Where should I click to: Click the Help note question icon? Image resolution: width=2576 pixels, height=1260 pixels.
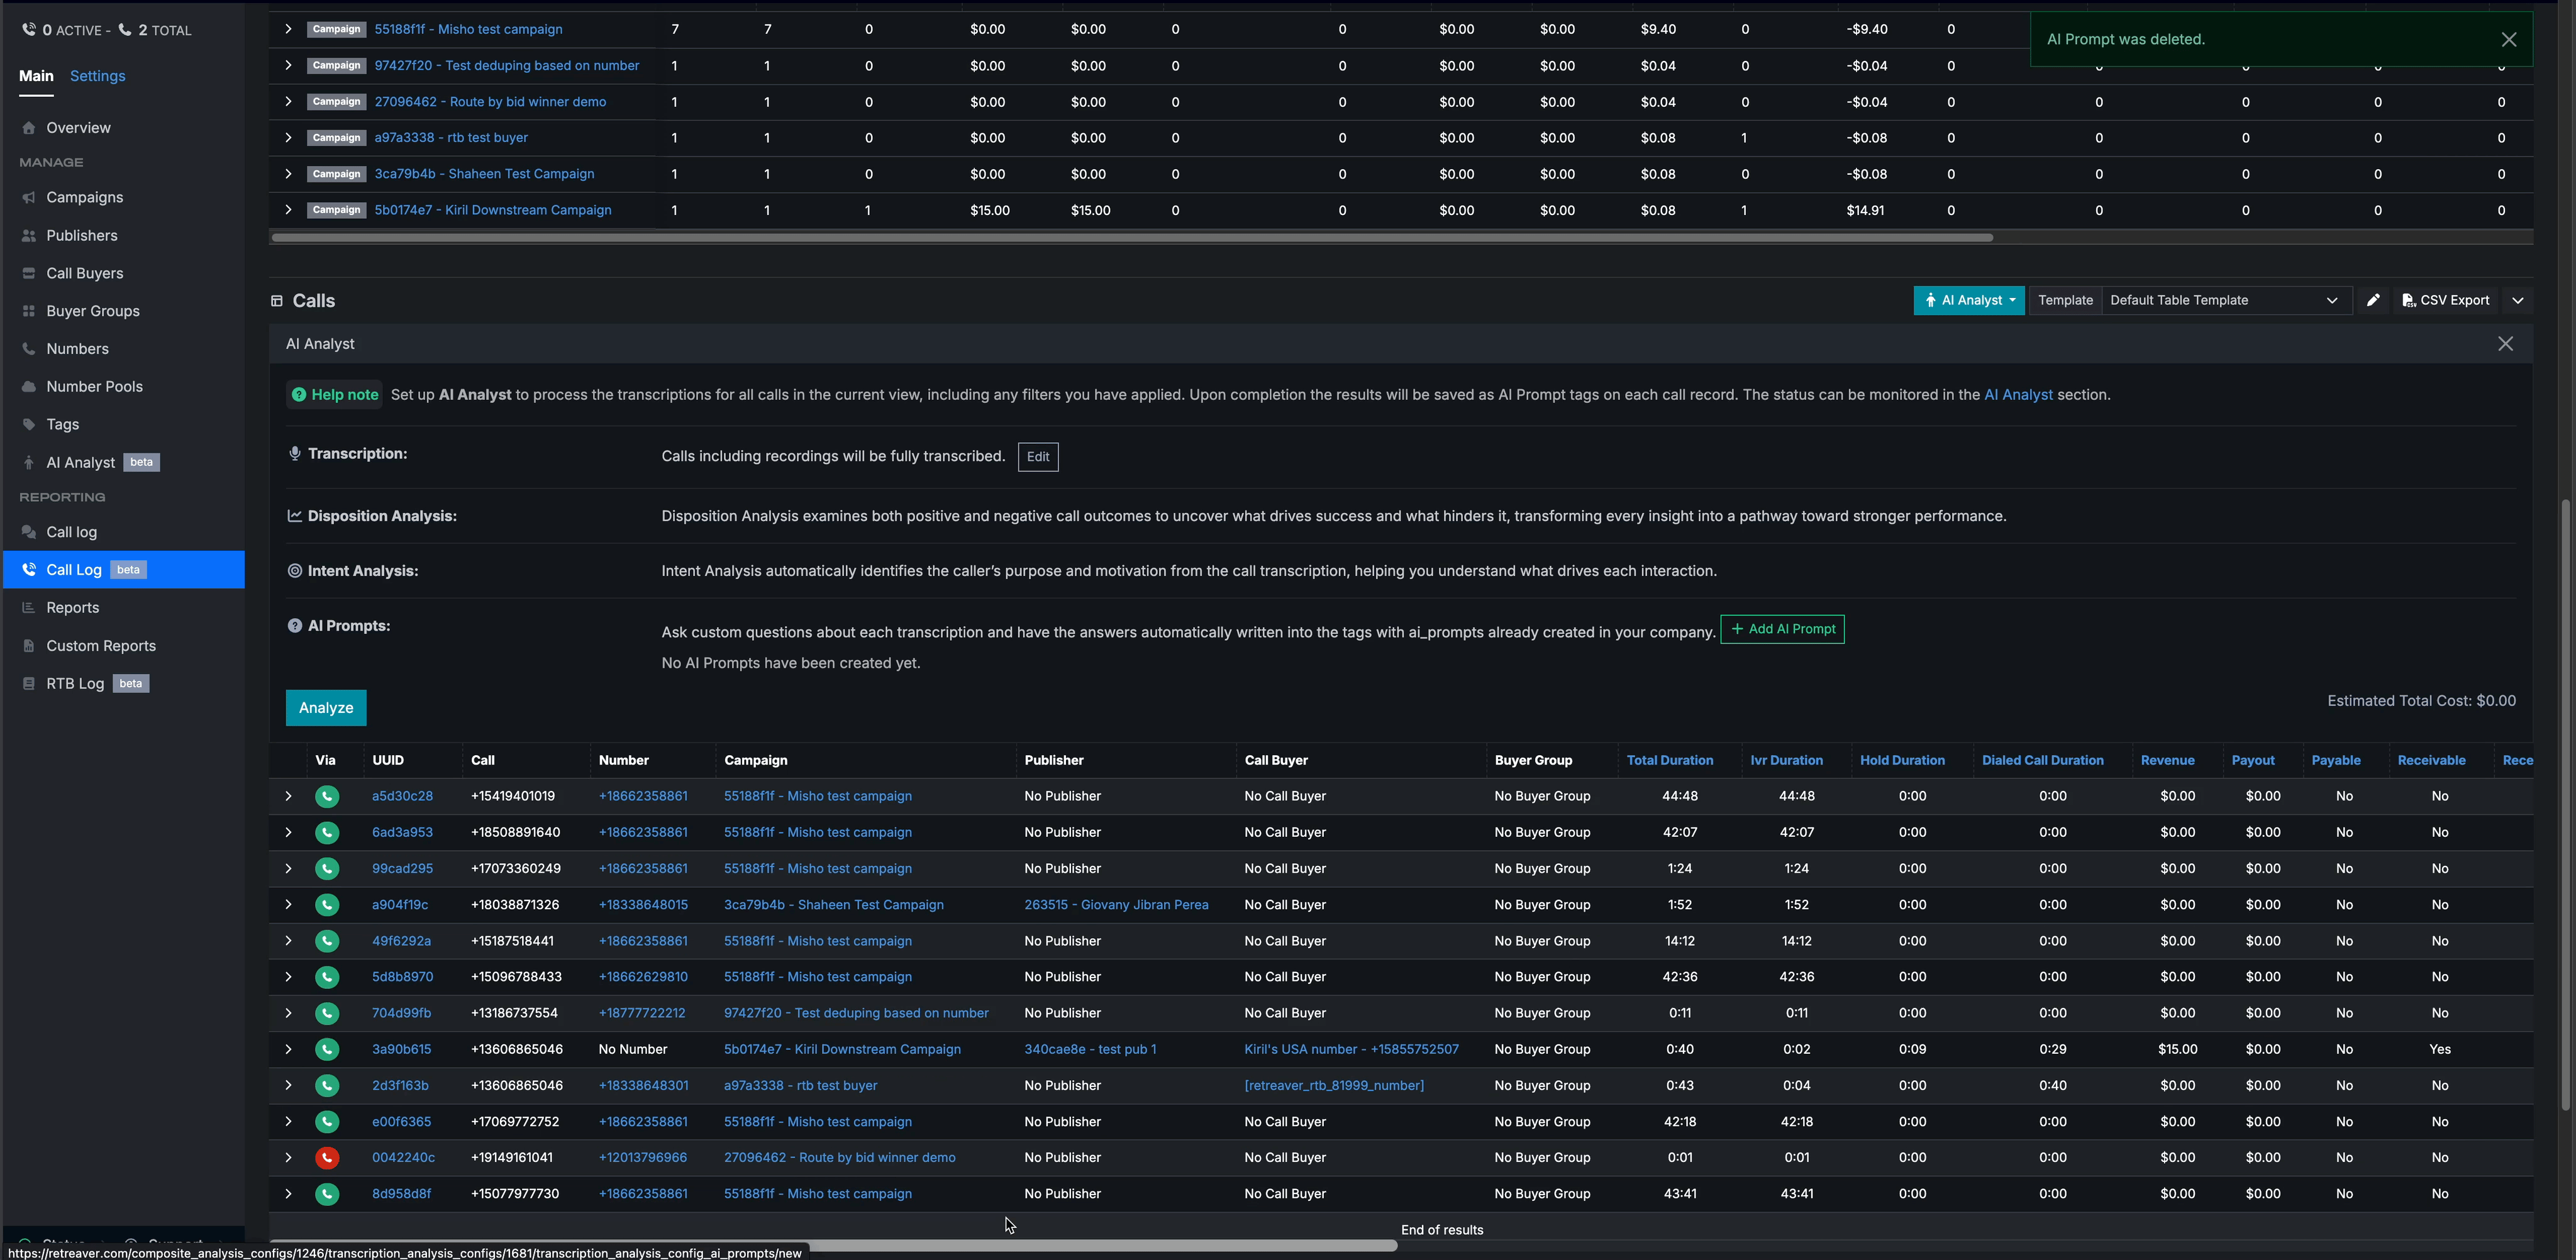click(298, 395)
